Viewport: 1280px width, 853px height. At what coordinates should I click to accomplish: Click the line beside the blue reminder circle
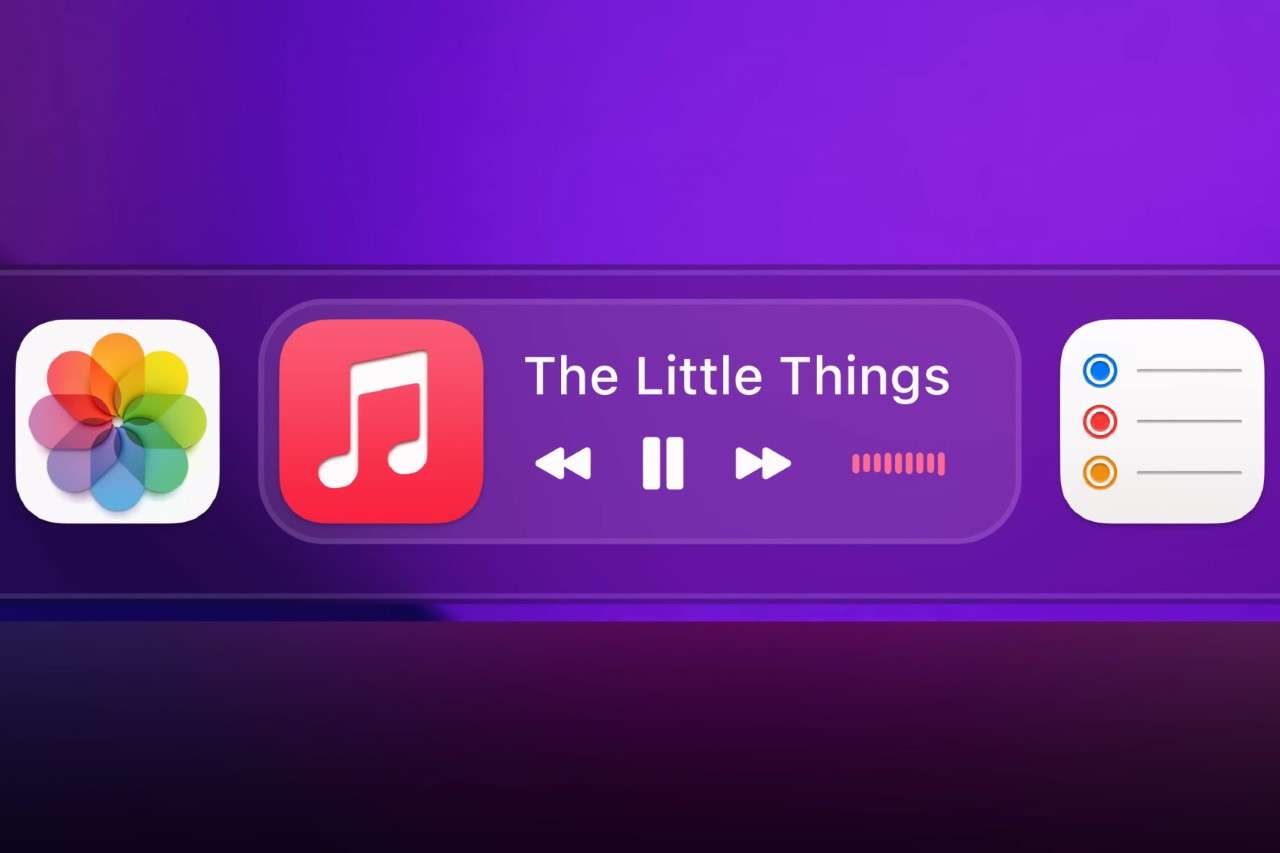[1189, 371]
